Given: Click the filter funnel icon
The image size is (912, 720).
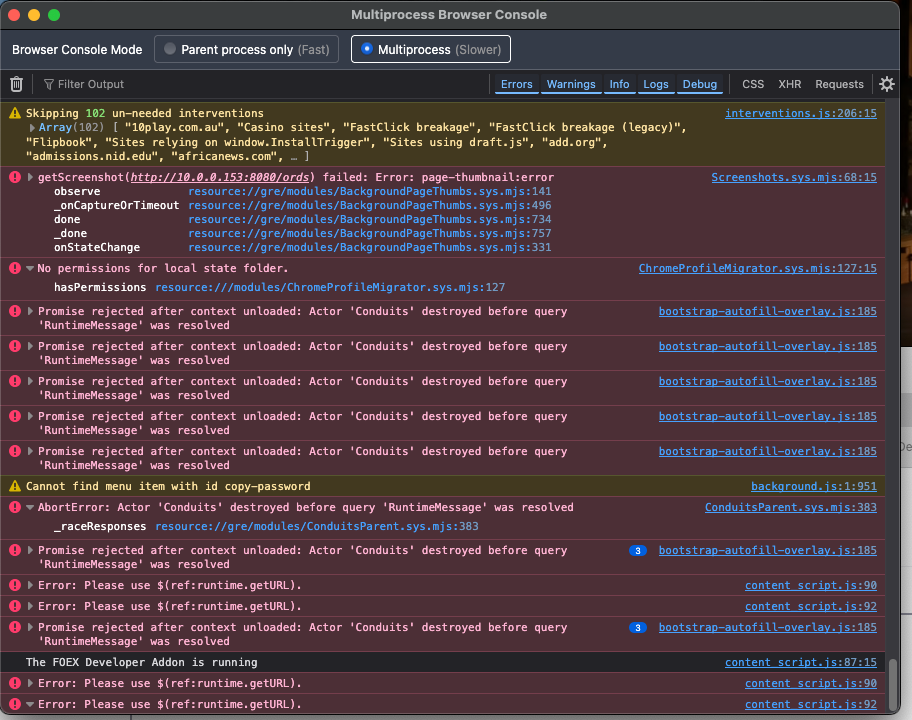Looking at the screenshot, I should tap(48, 84).
